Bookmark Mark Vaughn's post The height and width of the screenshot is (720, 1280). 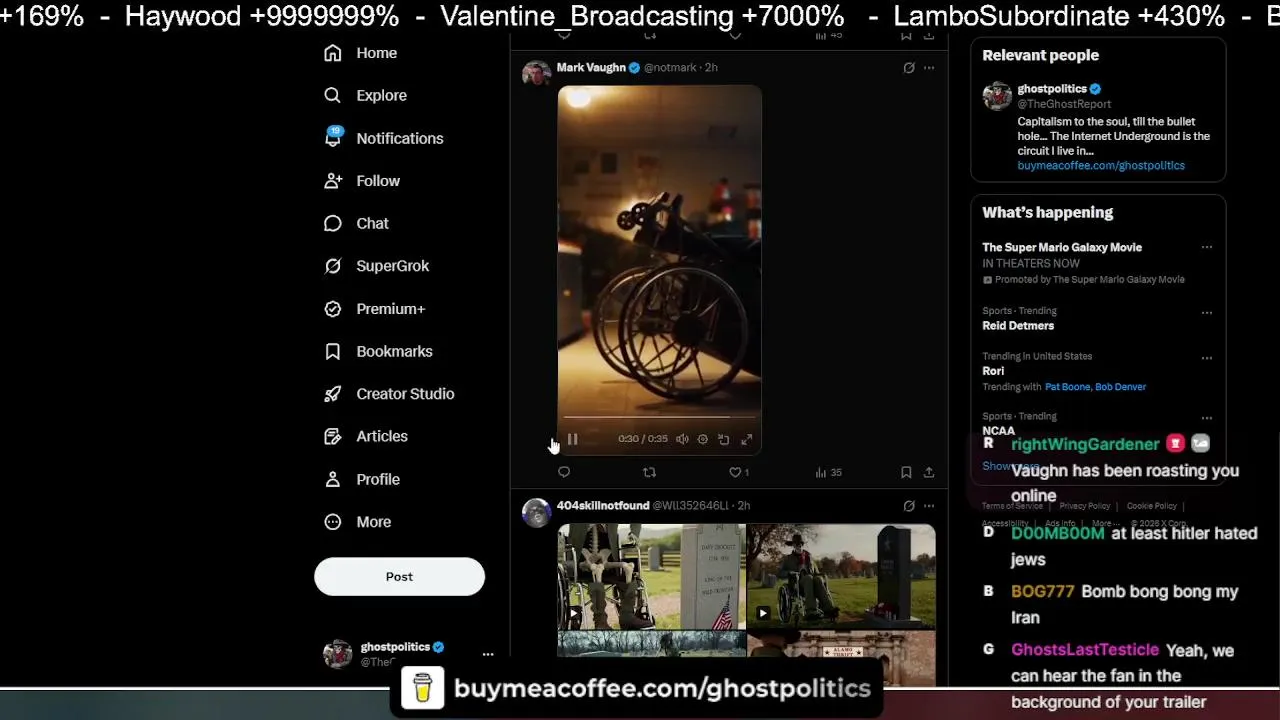(906, 472)
